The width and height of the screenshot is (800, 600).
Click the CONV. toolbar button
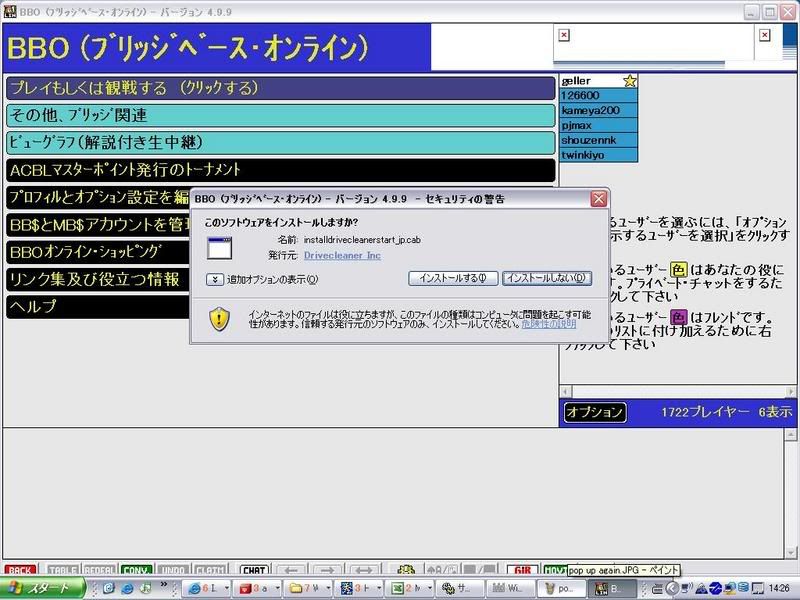[x=136, y=570]
